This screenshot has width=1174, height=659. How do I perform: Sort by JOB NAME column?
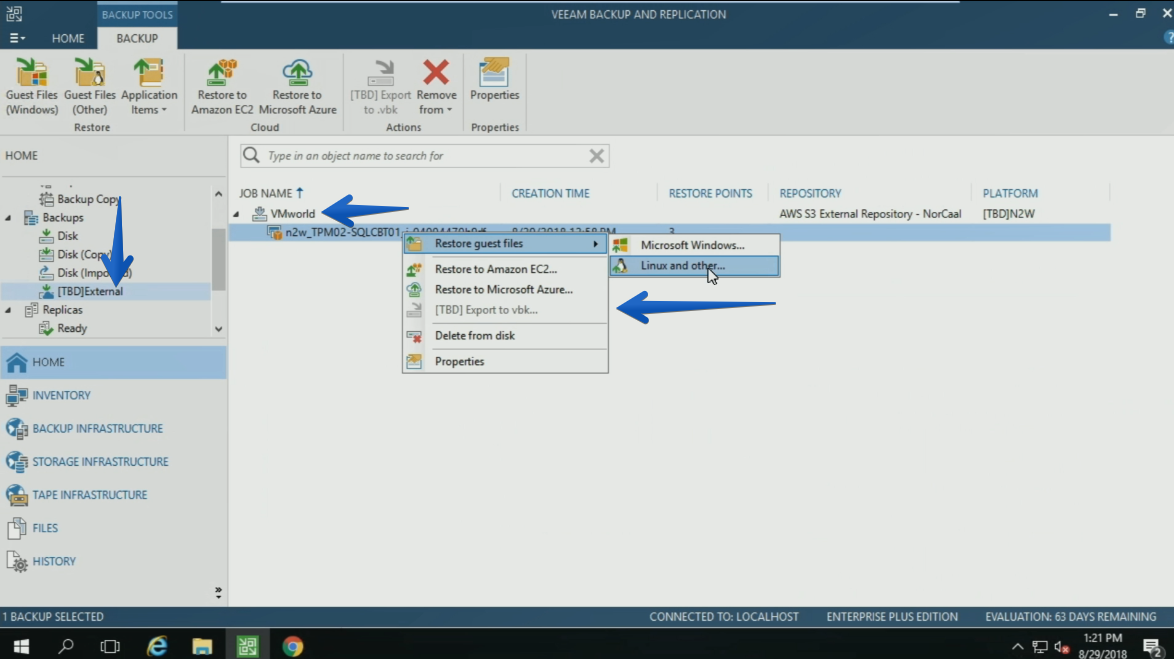pyautogui.click(x=271, y=193)
